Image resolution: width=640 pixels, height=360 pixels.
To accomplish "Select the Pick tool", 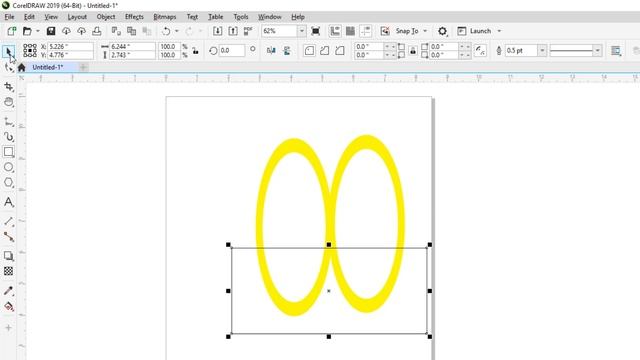I will pyautogui.click(x=9, y=52).
